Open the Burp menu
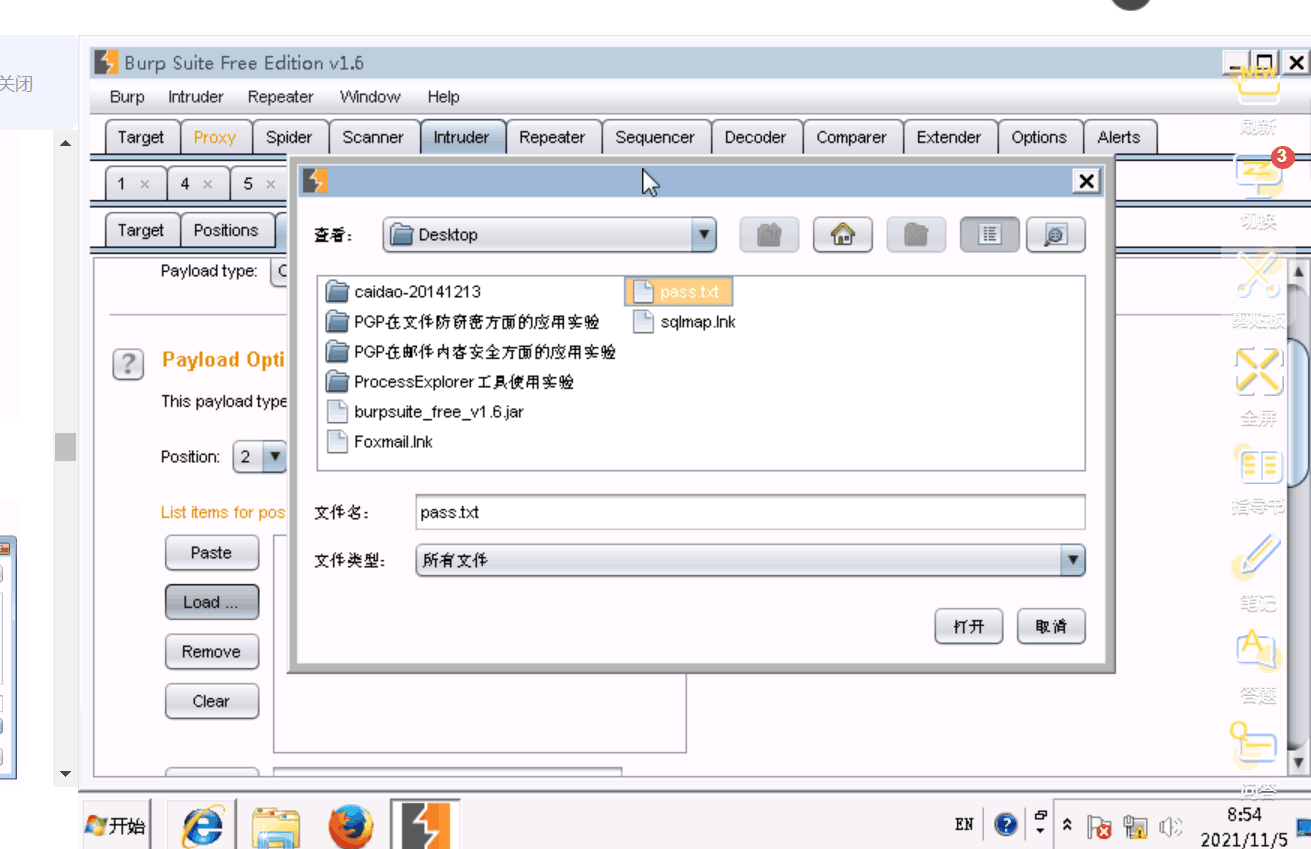This screenshot has width=1311, height=849. [127, 97]
